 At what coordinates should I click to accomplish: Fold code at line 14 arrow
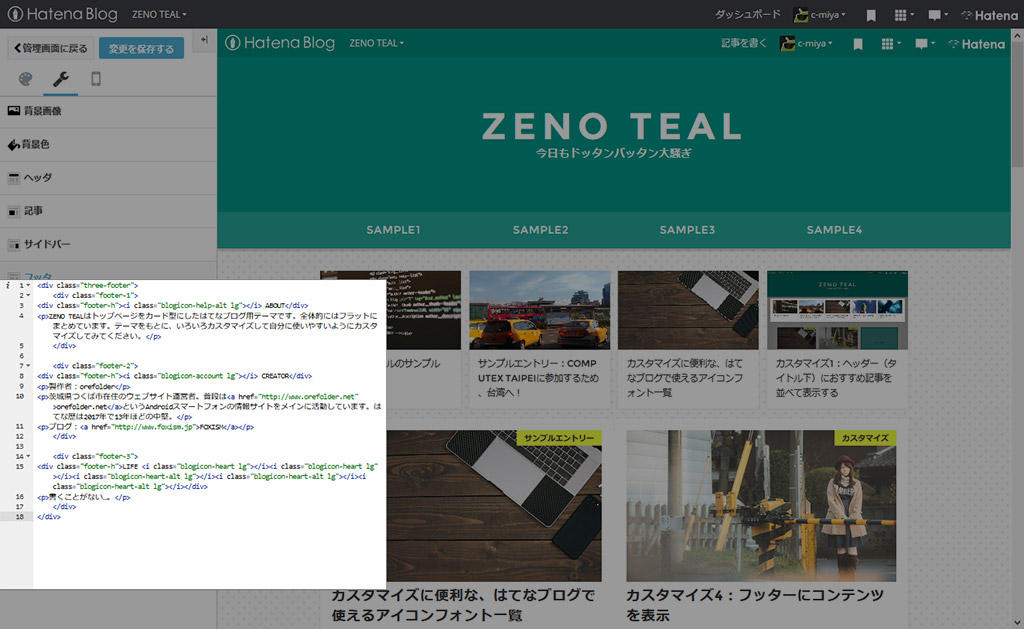tap(28, 457)
